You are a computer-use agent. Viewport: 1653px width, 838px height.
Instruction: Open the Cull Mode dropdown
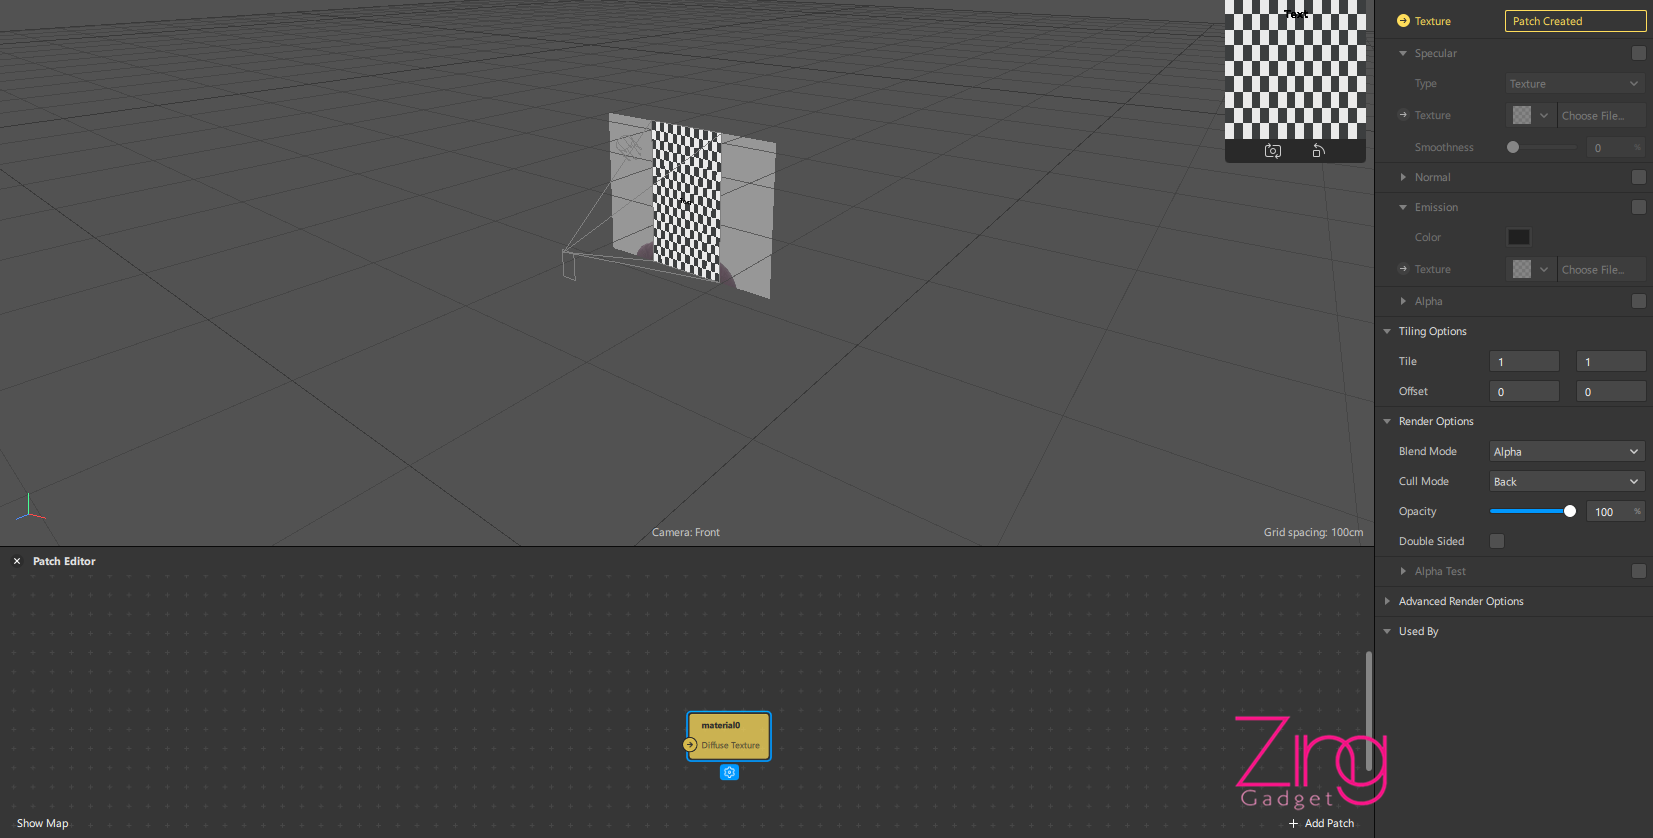coord(1567,482)
